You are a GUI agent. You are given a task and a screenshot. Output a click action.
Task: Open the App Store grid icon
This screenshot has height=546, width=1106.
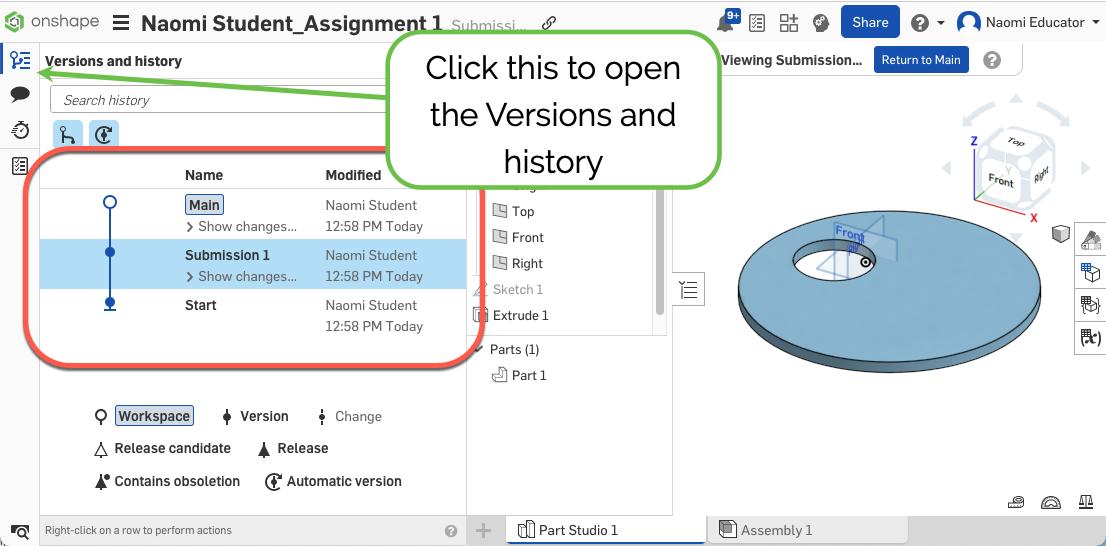(789, 23)
